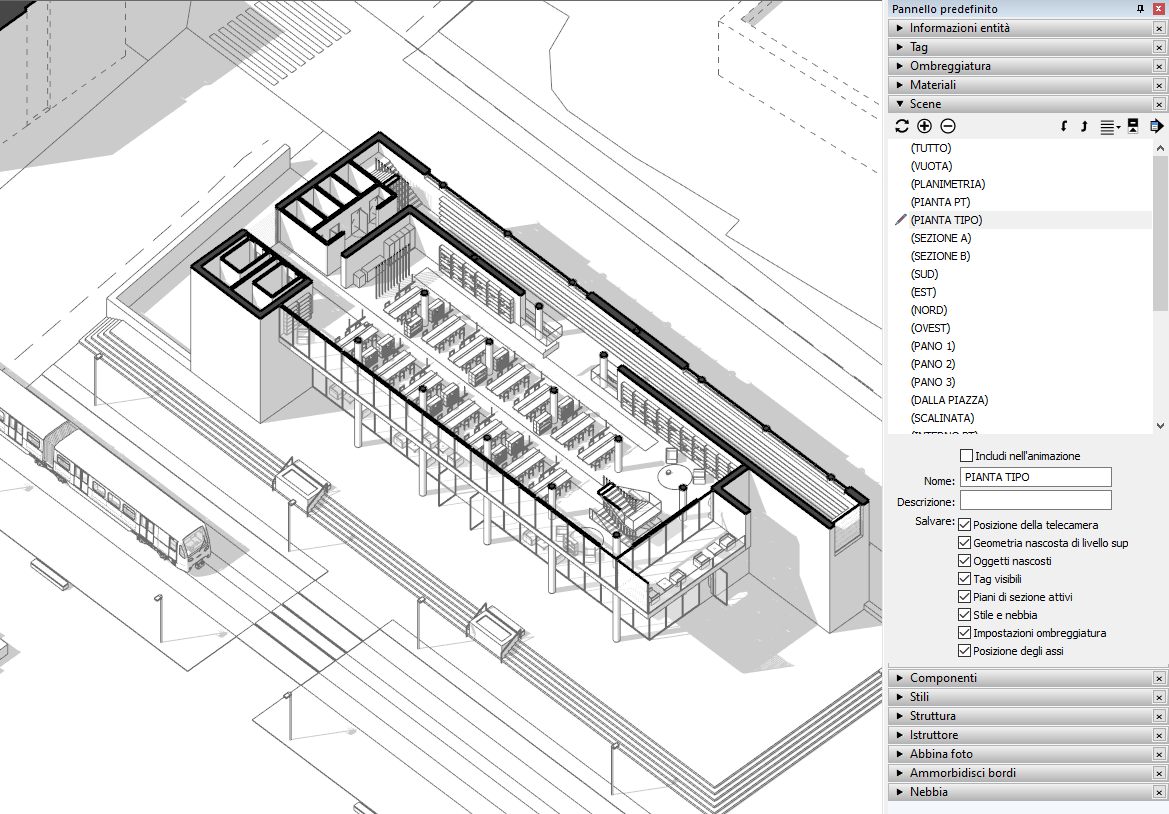The image size is (1169, 814).
Task: Select the (SEZIONE A) scene
Action: point(940,238)
